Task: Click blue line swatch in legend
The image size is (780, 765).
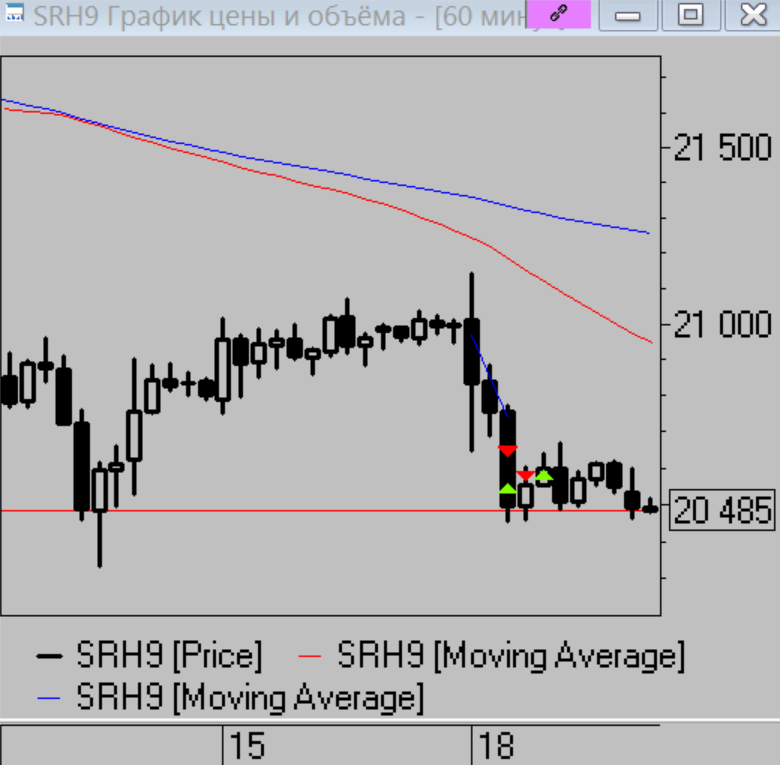Action: click(51, 696)
